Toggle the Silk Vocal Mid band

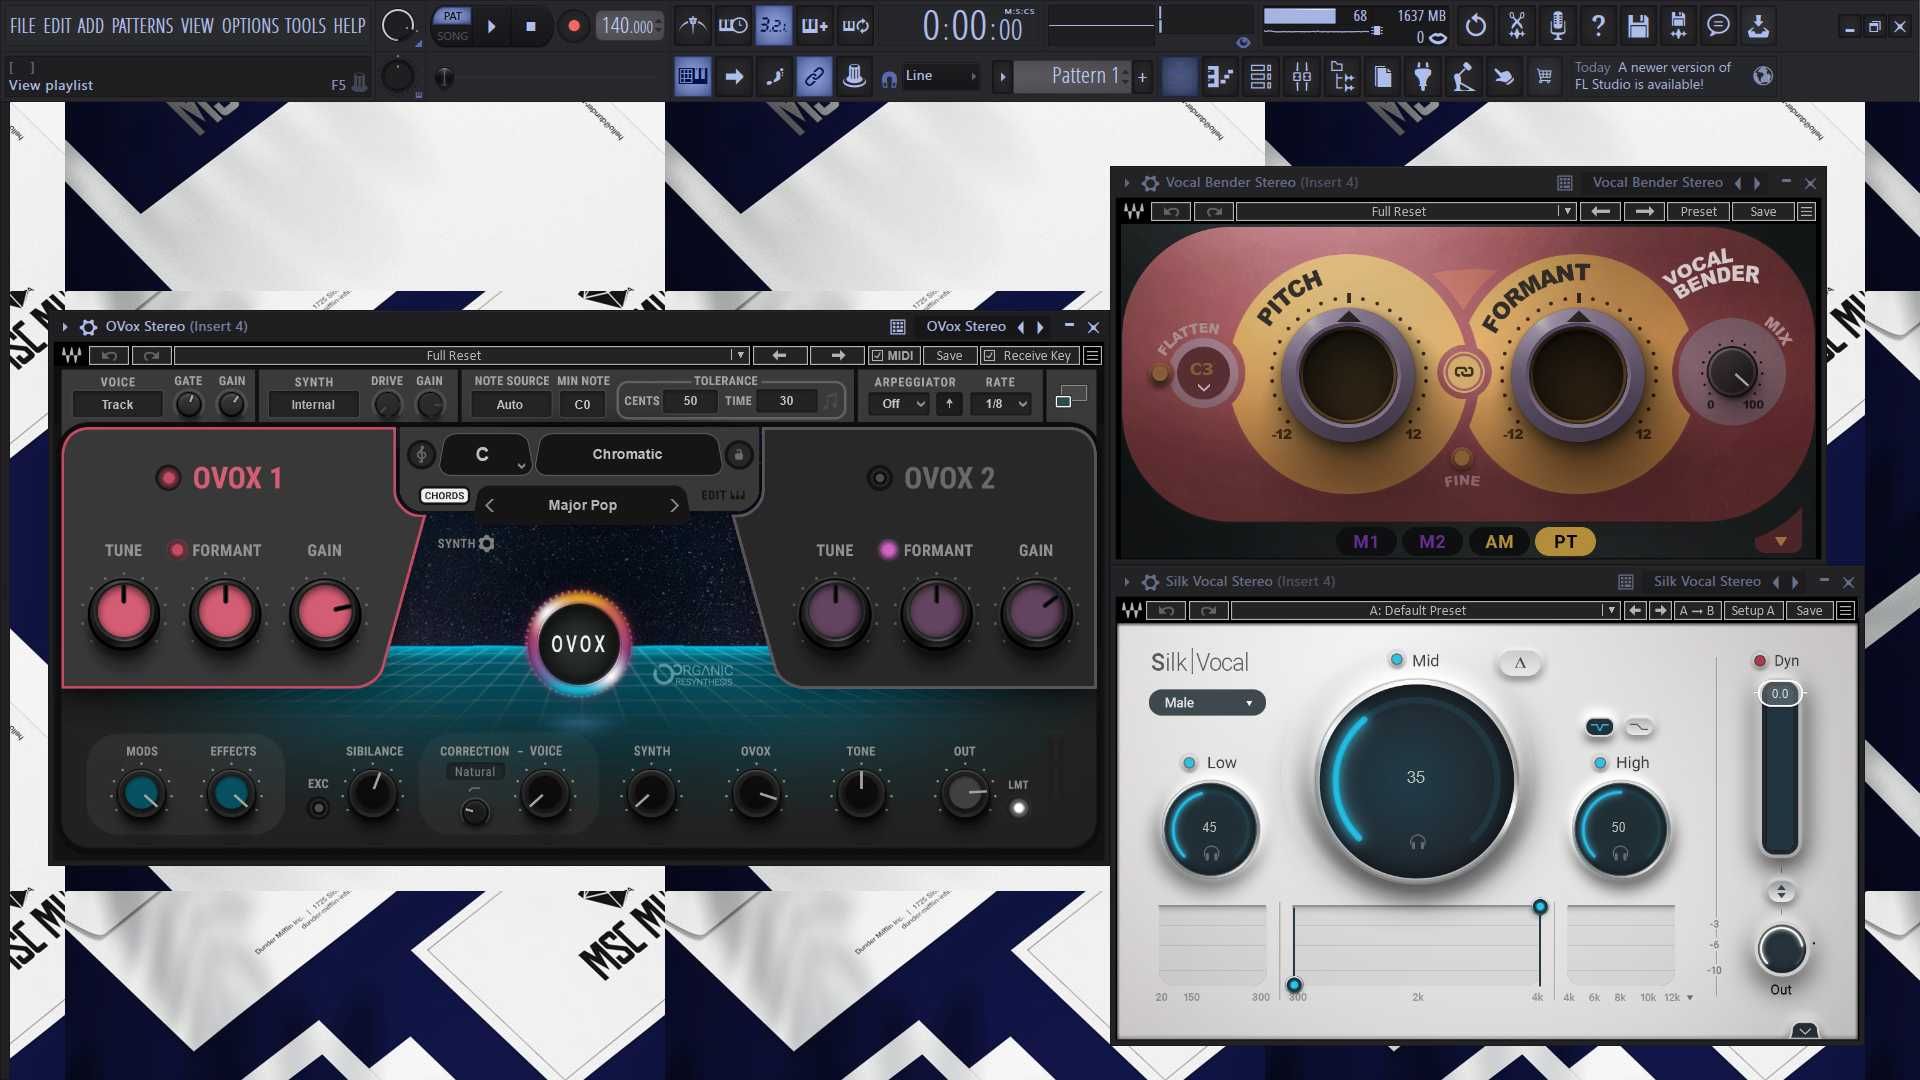[1397, 660]
